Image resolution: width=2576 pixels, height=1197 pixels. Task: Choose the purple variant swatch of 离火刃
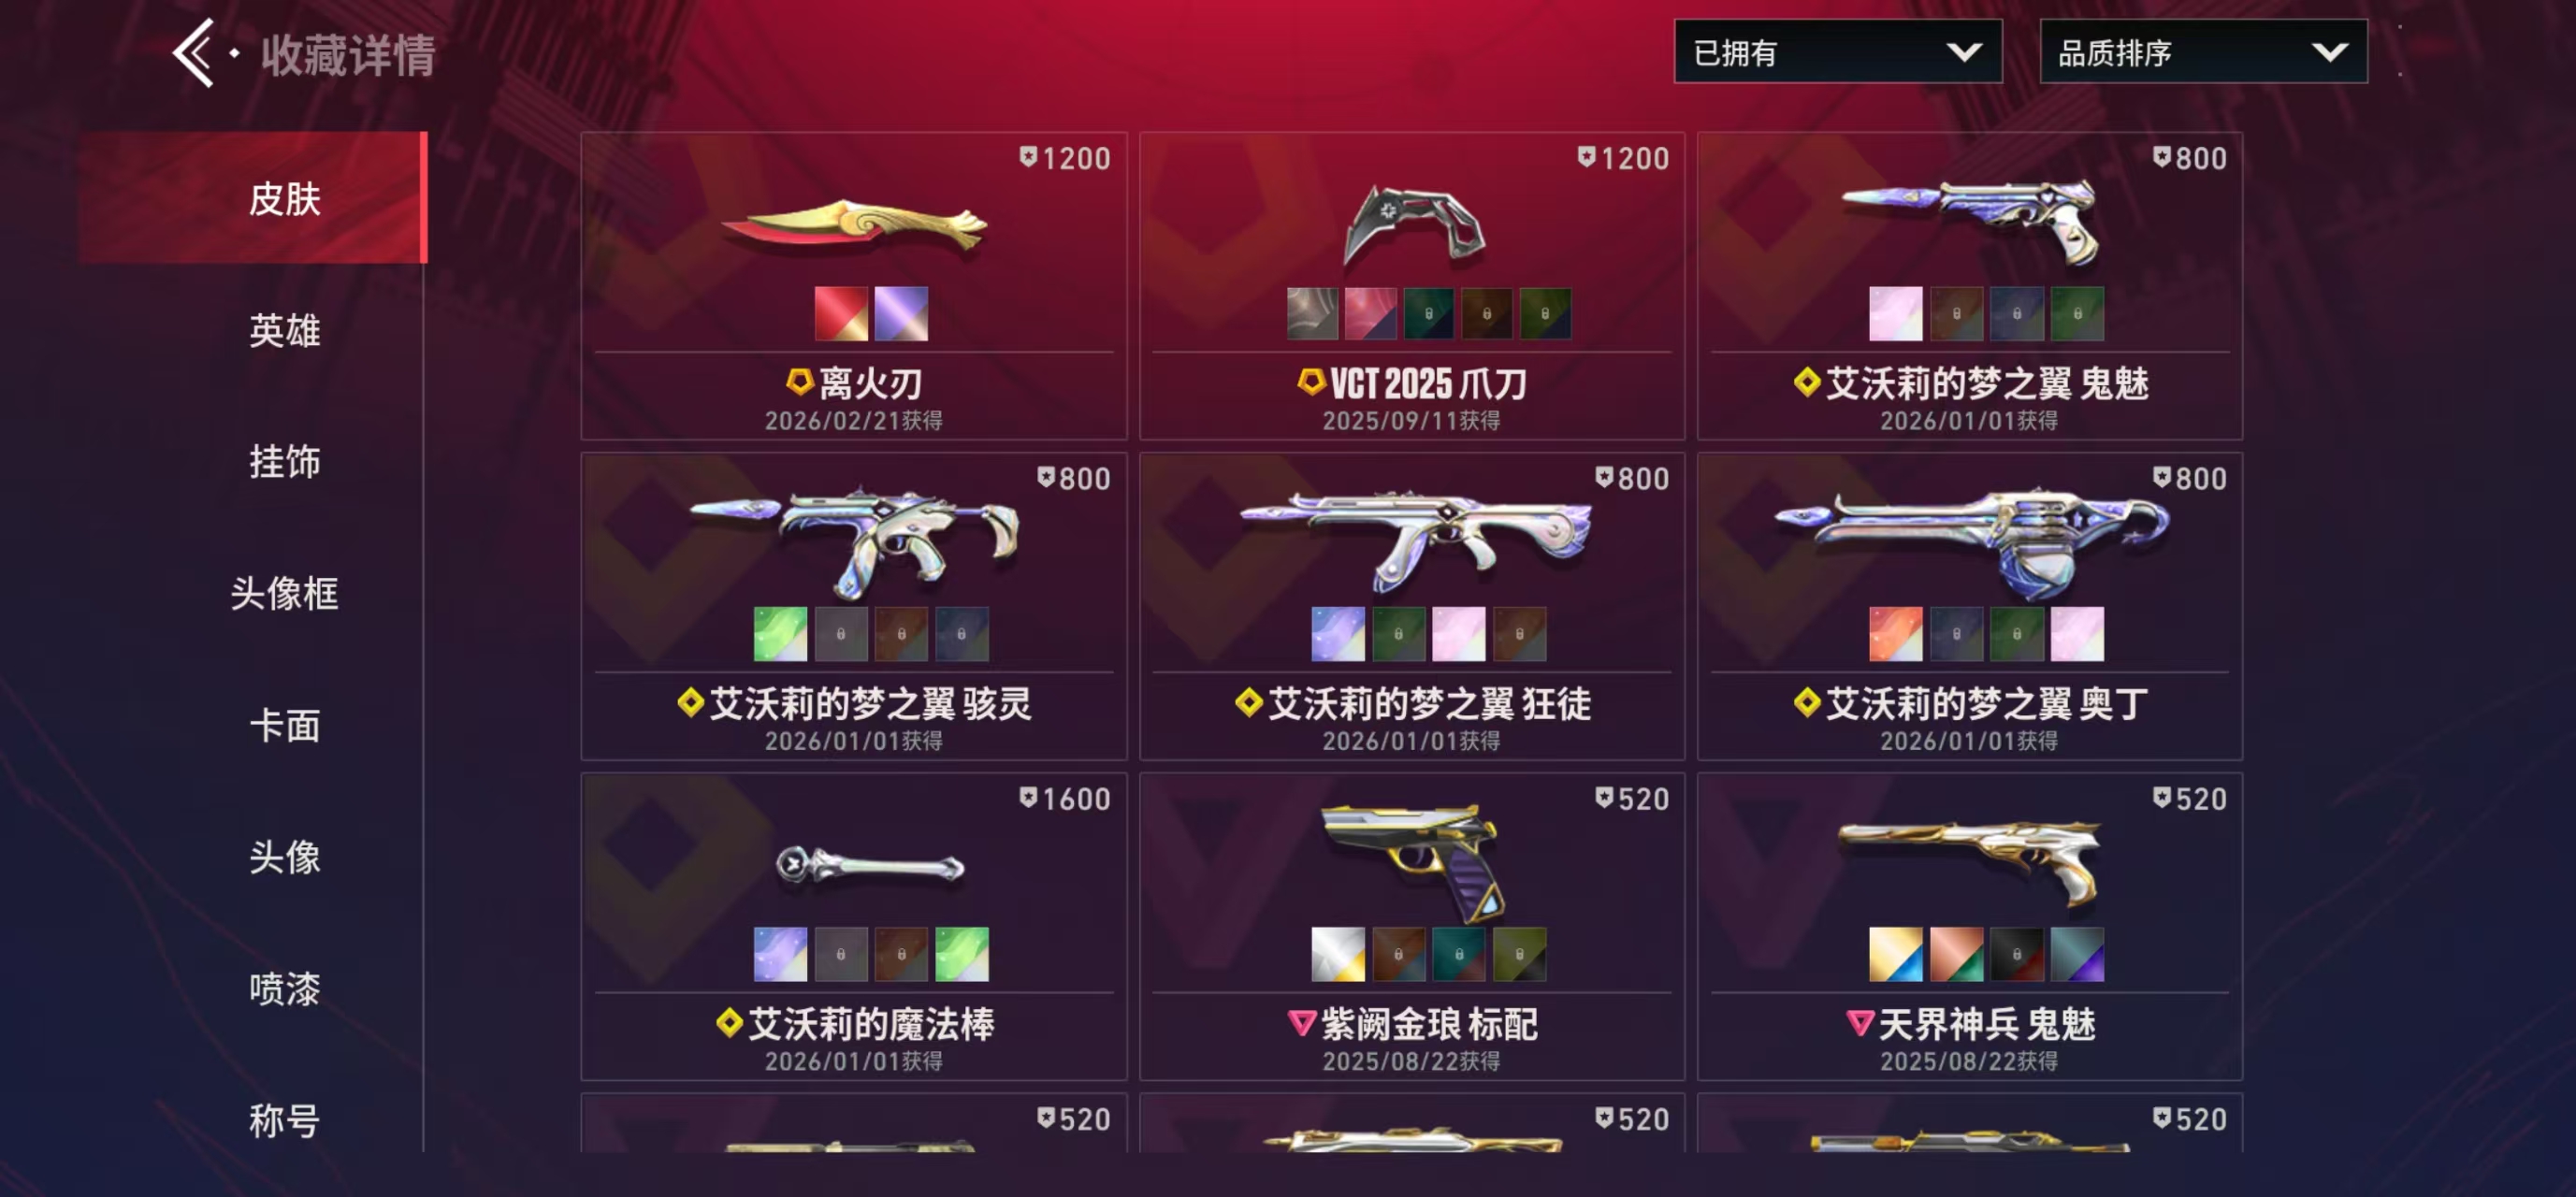(901, 314)
